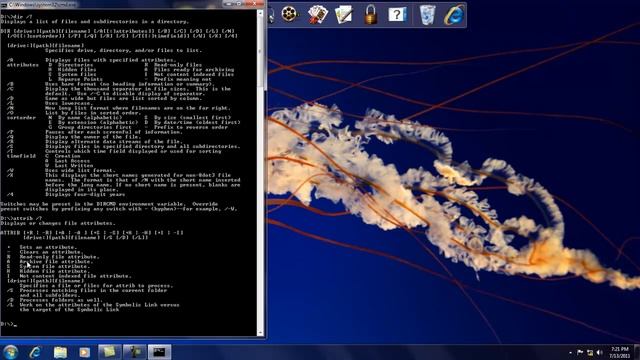Close the Command Prompt window
Screen dimensions: 640x360
(255, 4)
